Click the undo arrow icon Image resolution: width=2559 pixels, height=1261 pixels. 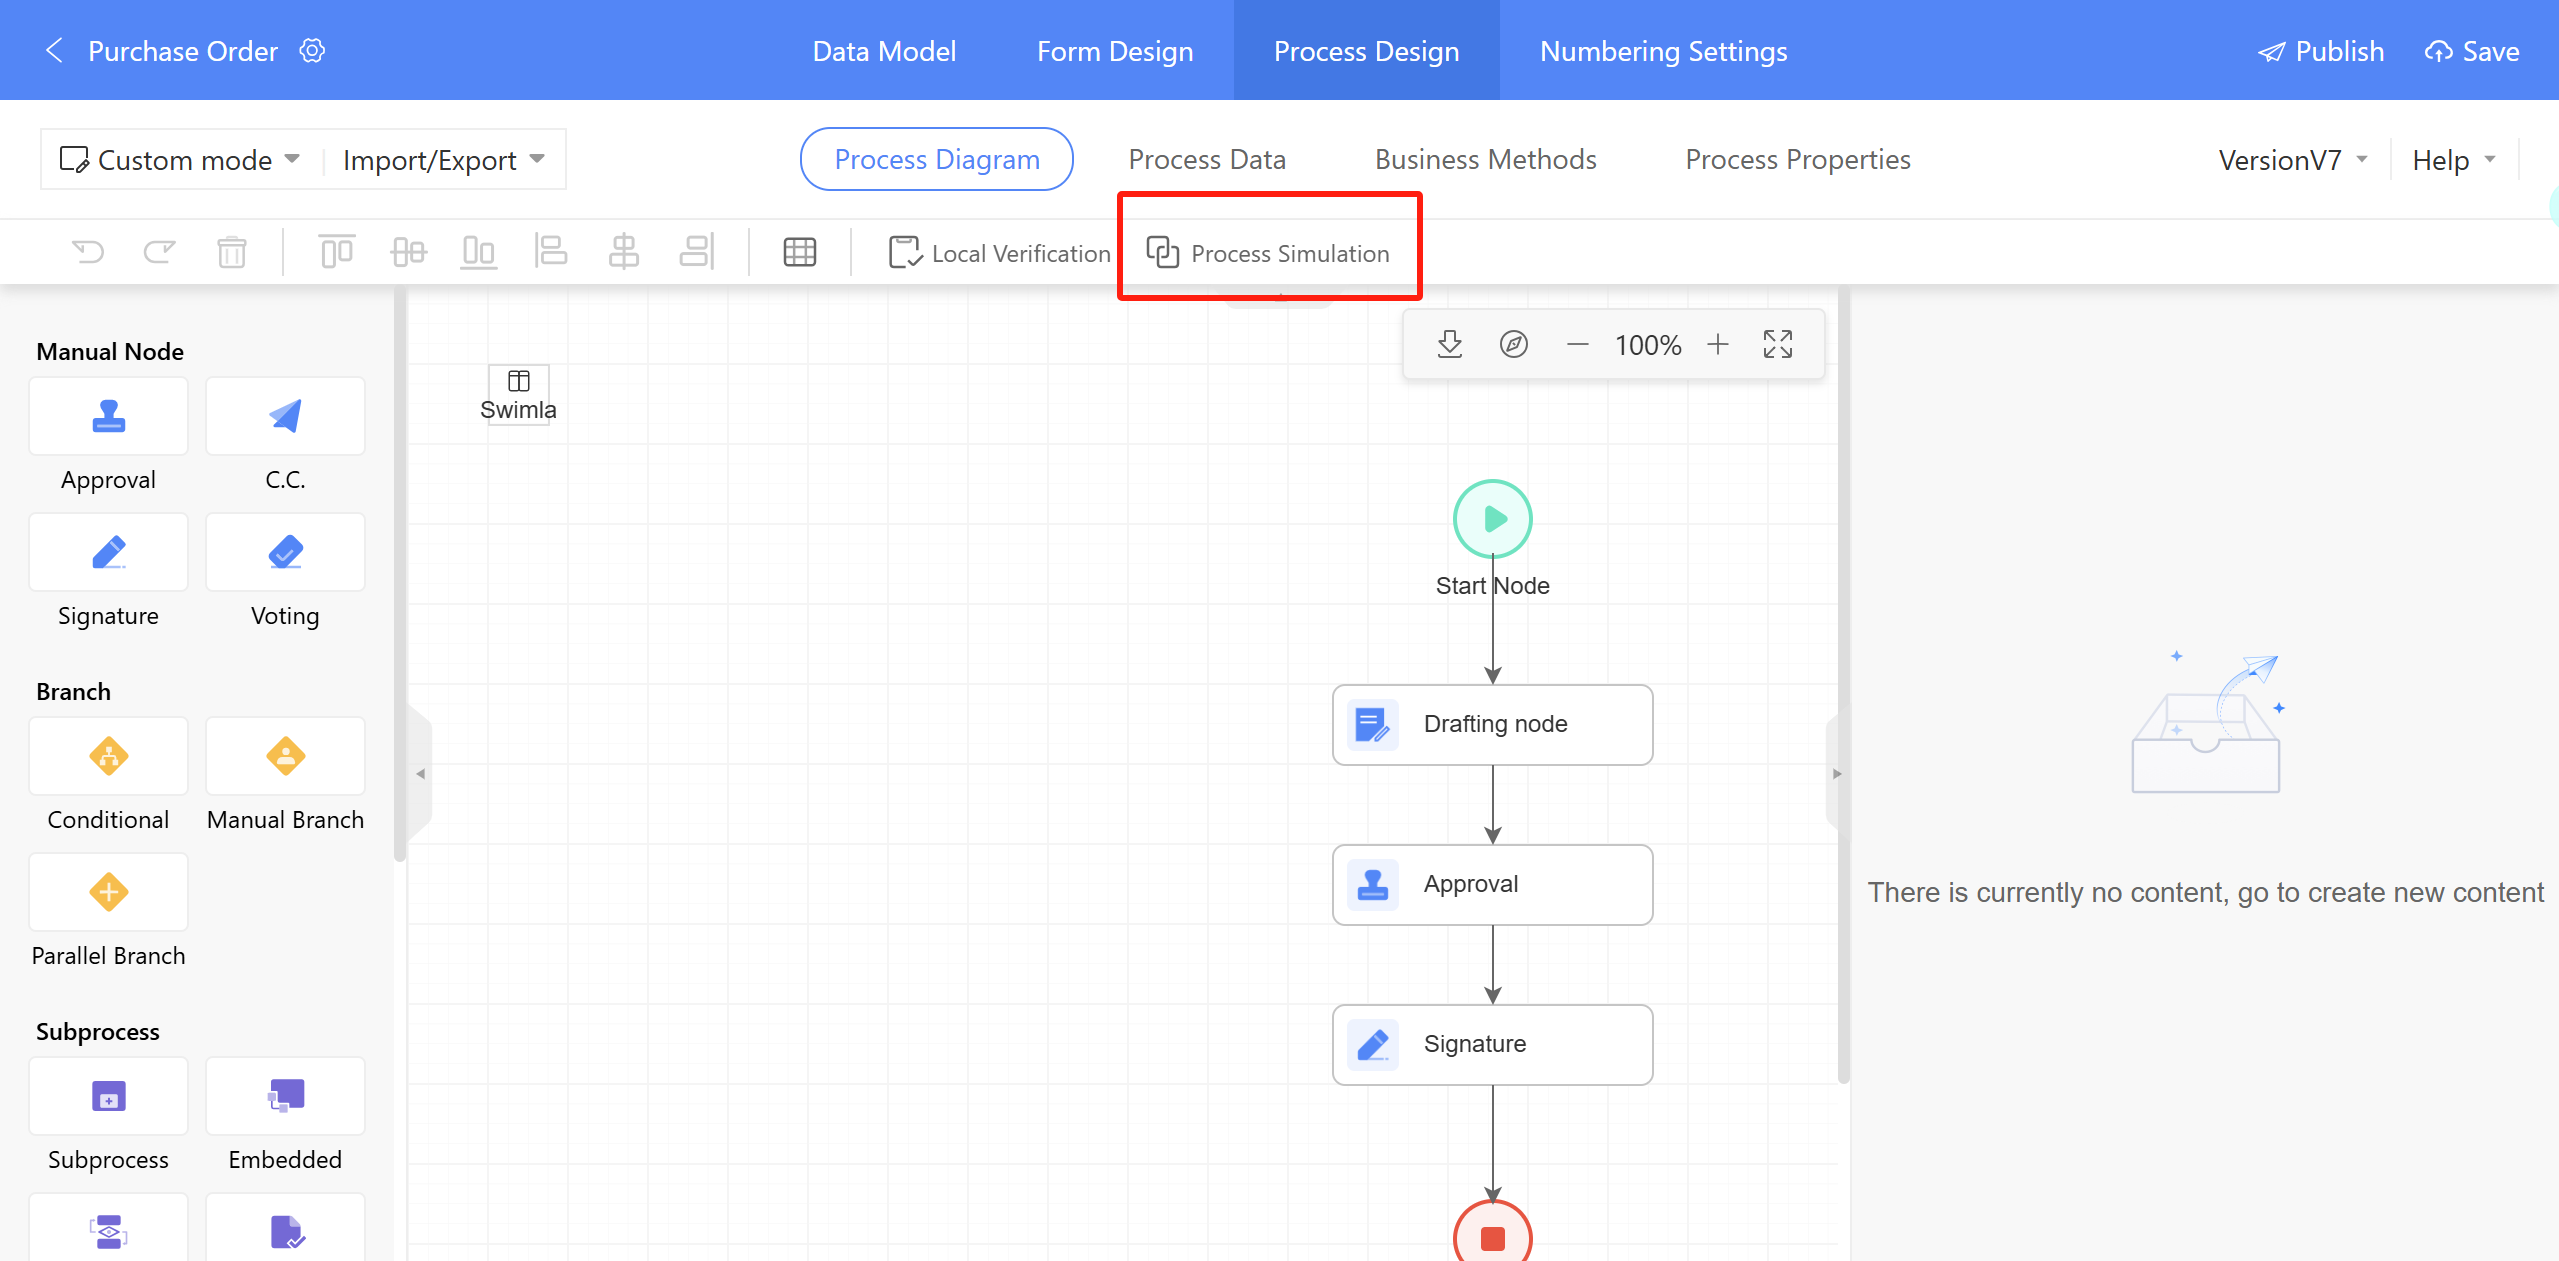tap(88, 252)
